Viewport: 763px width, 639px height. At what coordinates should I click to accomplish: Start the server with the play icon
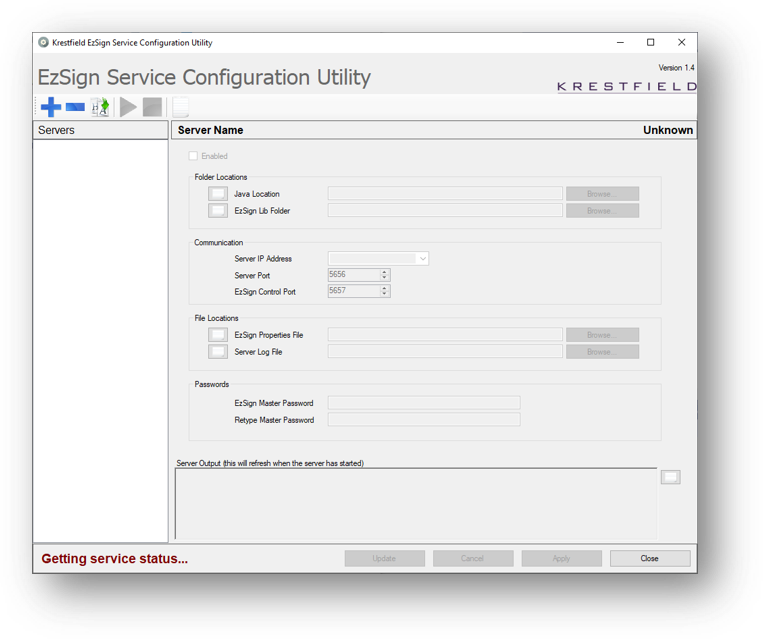point(128,107)
